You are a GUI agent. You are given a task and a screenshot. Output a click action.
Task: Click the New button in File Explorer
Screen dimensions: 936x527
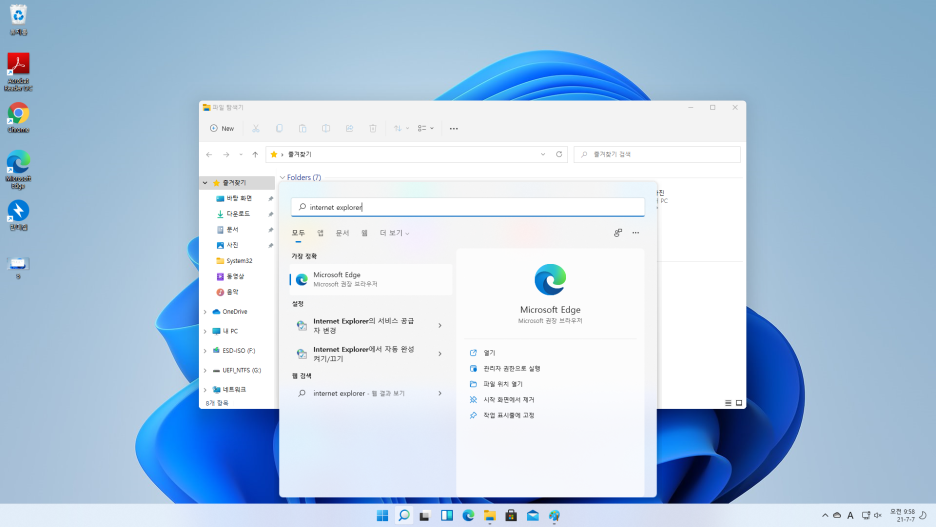[x=222, y=128]
